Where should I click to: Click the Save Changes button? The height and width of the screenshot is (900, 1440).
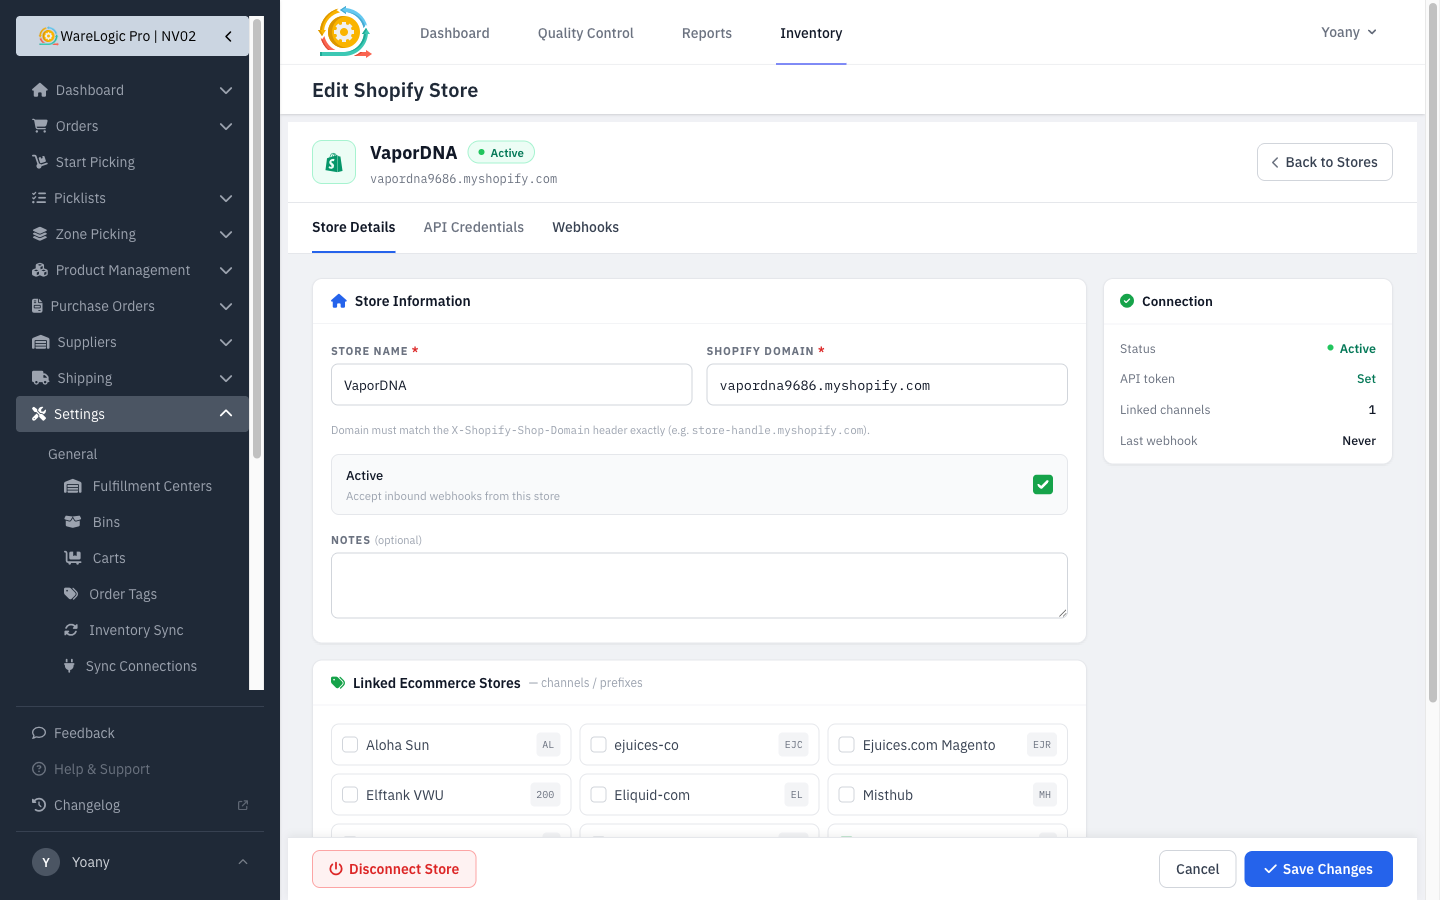click(1318, 869)
